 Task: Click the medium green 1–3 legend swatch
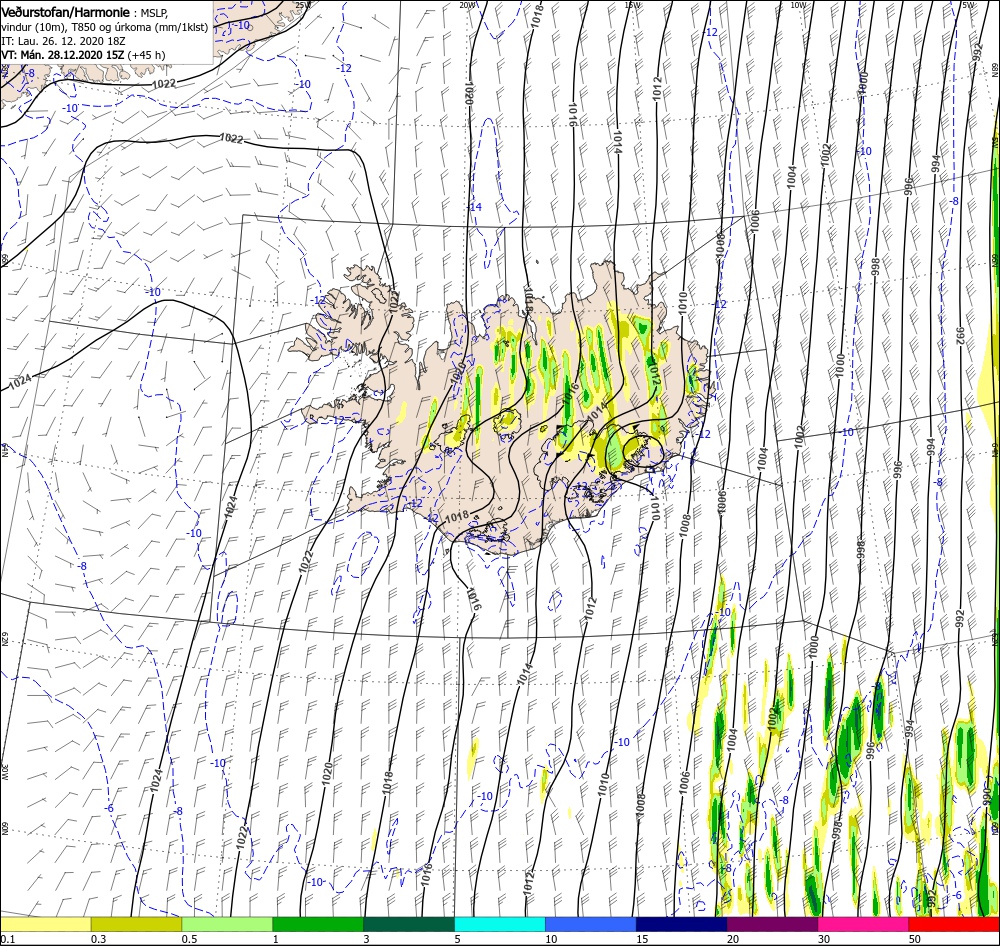318,924
